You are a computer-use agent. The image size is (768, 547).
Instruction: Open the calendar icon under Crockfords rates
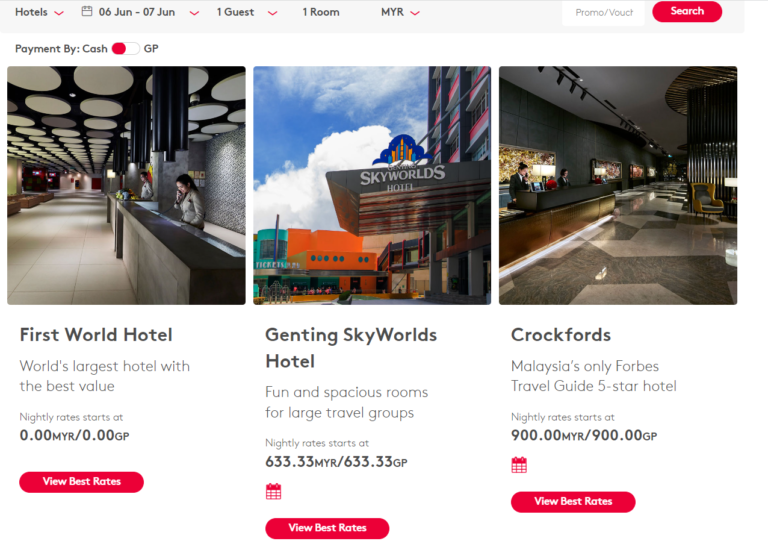pyautogui.click(x=519, y=465)
